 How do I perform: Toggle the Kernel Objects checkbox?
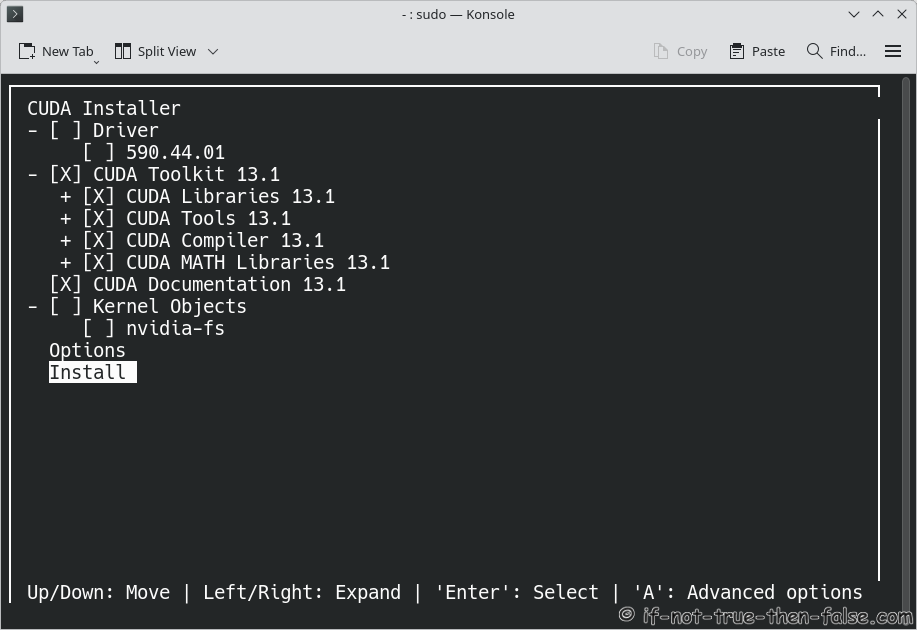tap(65, 307)
